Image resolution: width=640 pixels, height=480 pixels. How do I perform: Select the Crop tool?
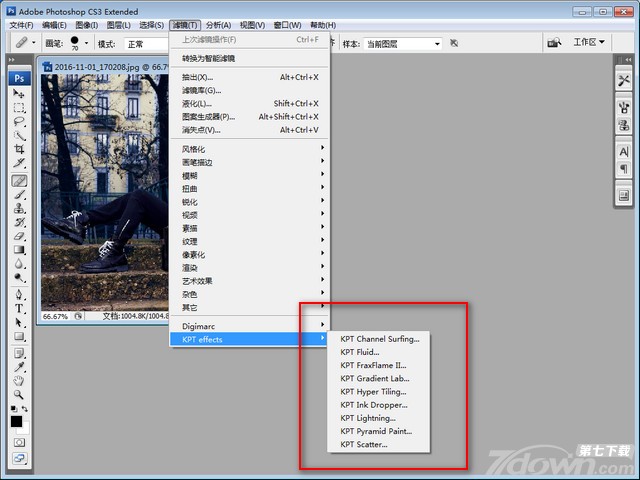coord(19,149)
